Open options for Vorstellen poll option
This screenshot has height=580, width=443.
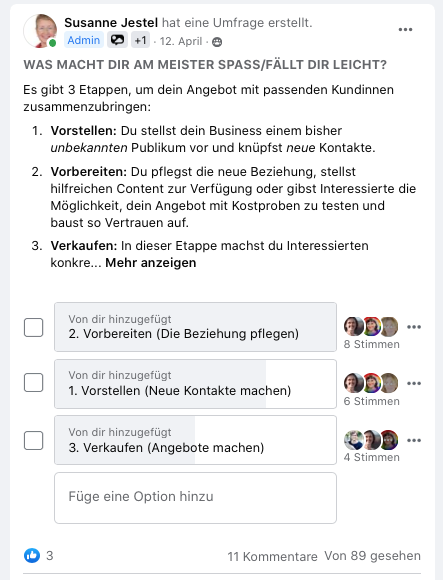click(x=414, y=383)
